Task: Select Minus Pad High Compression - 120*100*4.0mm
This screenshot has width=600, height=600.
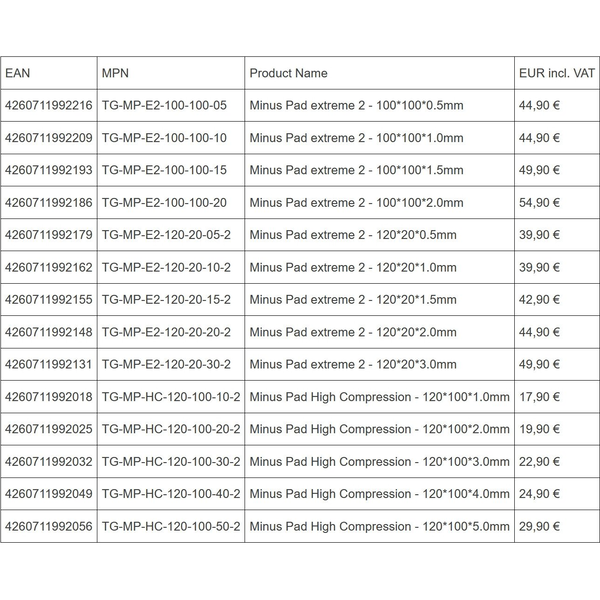Action: (x=380, y=494)
